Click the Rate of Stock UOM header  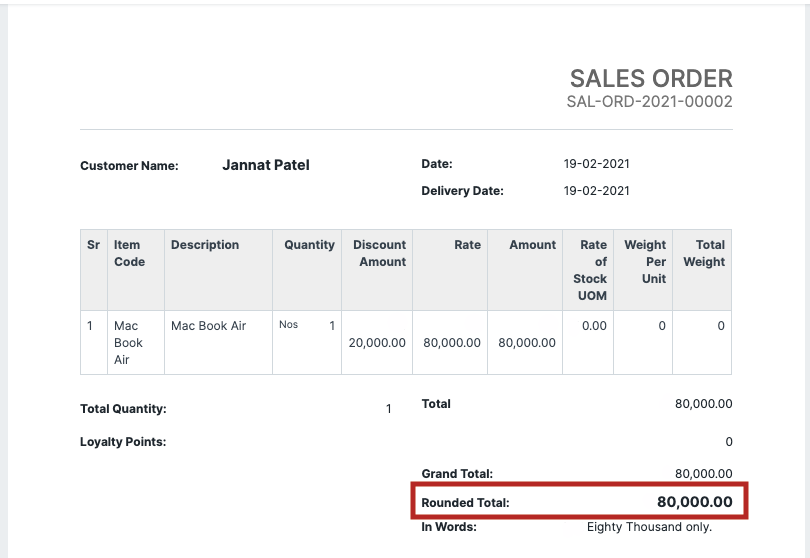[593, 270]
